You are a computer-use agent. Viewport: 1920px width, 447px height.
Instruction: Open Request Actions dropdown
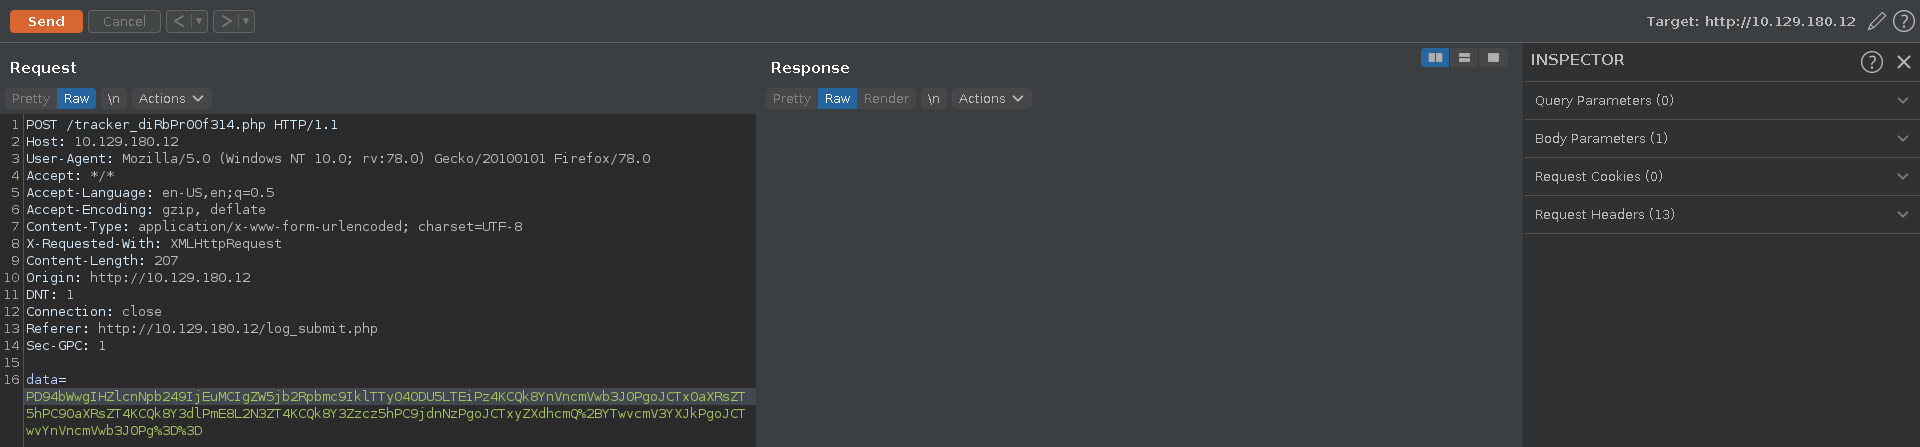[x=171, y=99]
